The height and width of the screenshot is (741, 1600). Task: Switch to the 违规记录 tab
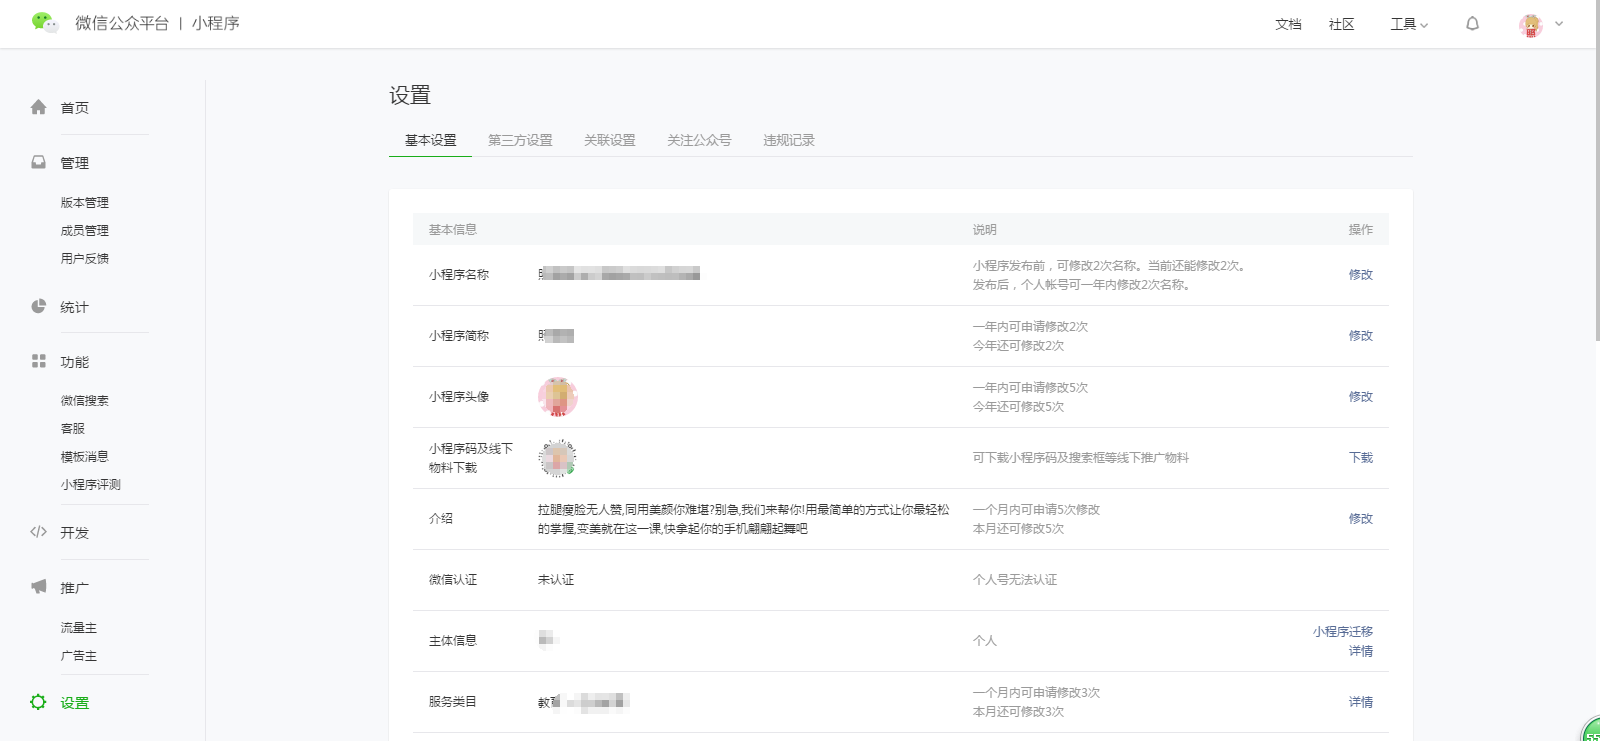[x=789, y=140]
